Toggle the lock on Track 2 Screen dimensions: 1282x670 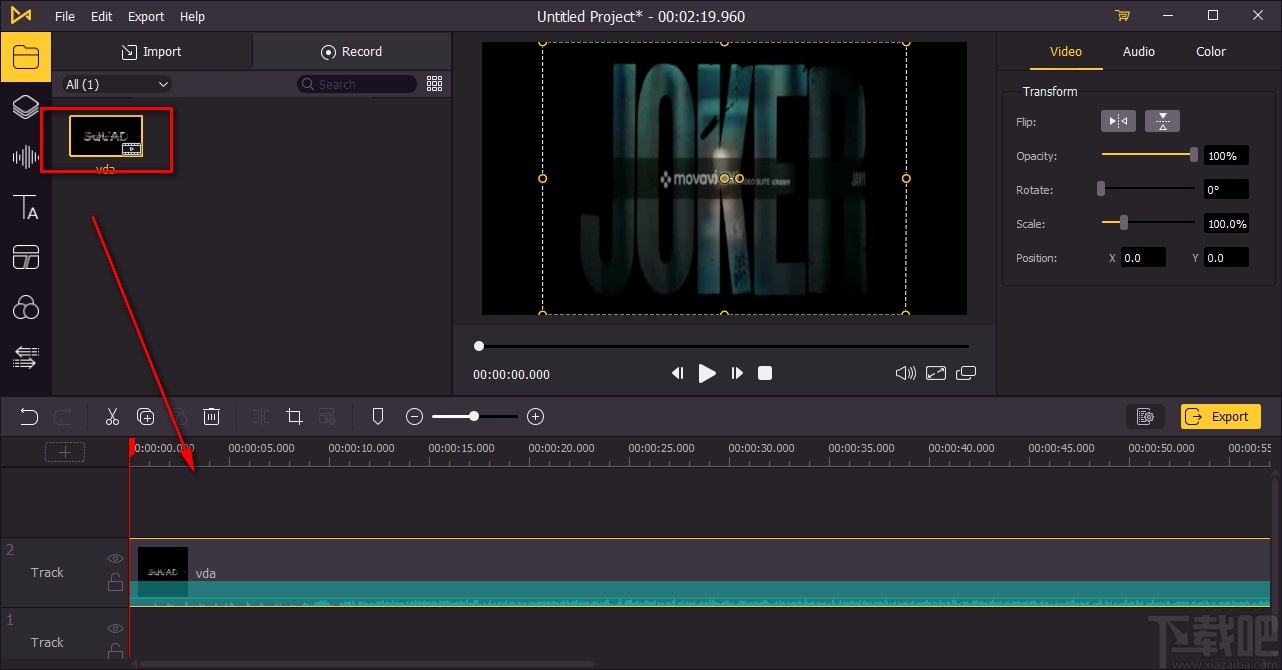click(x=116, y=582)
